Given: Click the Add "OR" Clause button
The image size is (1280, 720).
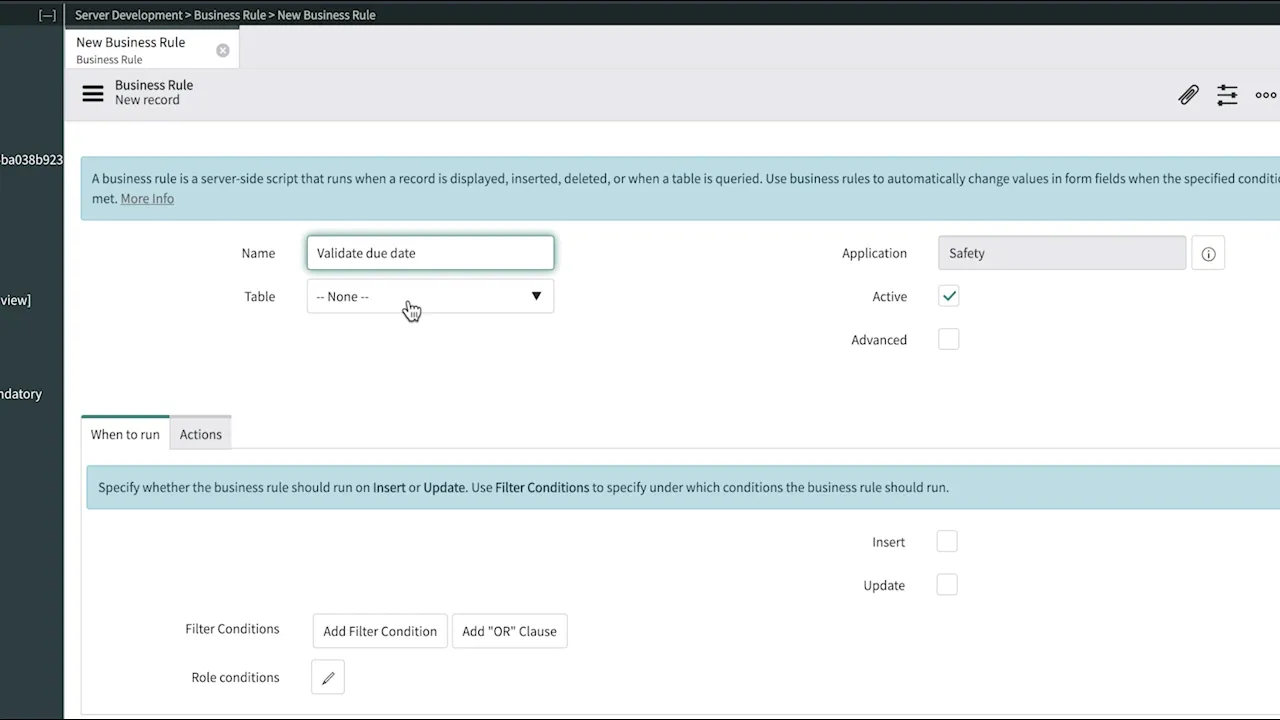Looking at the screenshot, I should pos(509,631).
